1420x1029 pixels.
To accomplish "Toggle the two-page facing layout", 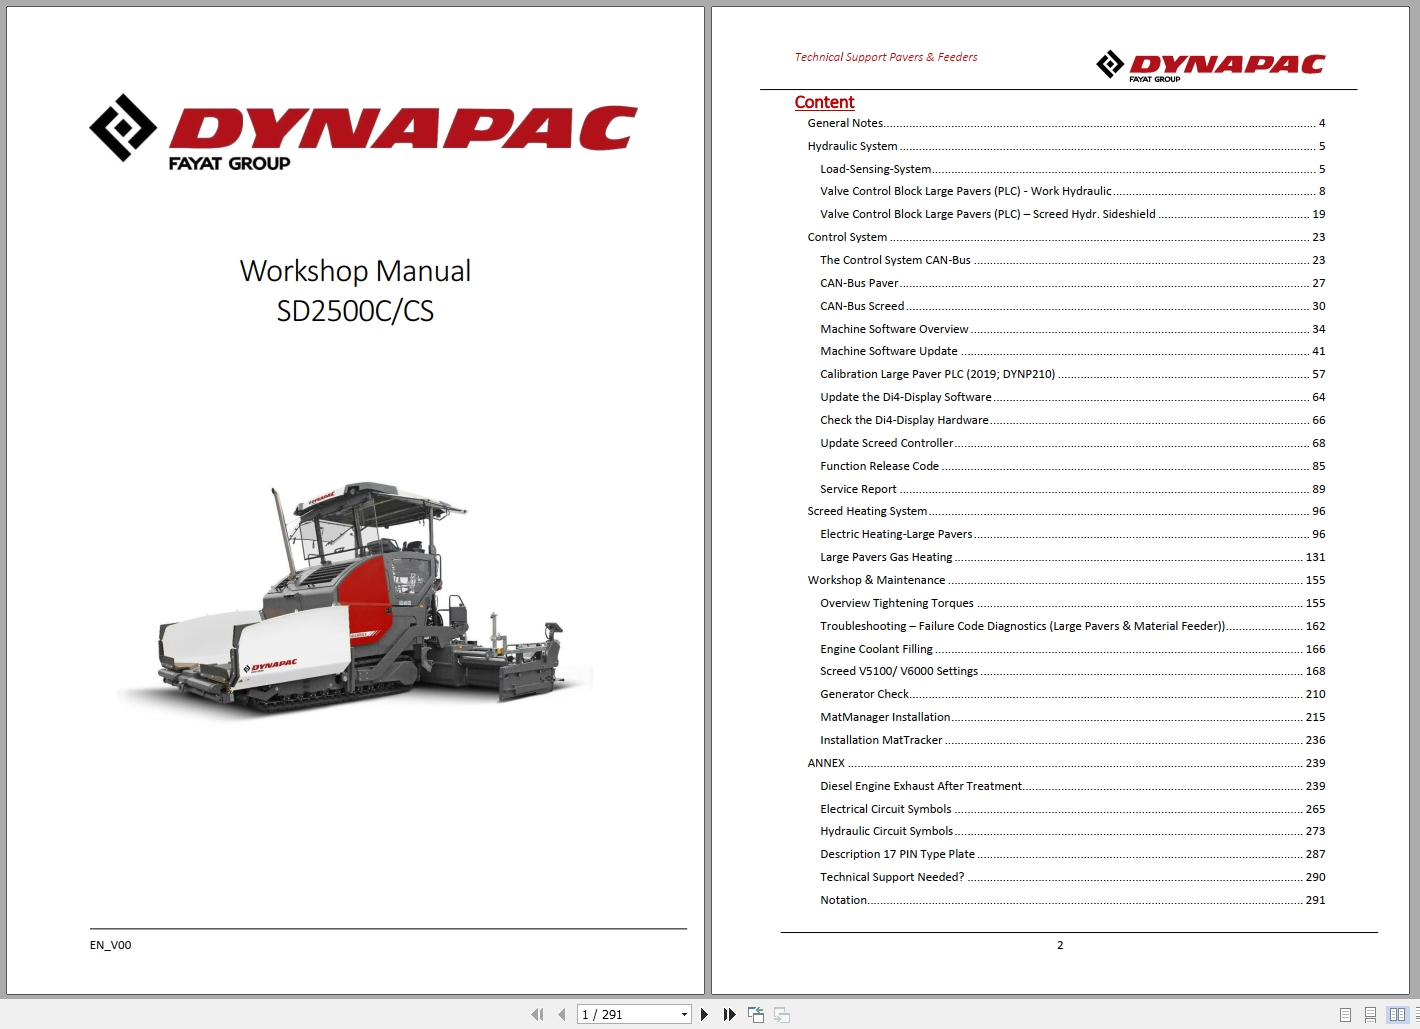I will 1398,1014.
